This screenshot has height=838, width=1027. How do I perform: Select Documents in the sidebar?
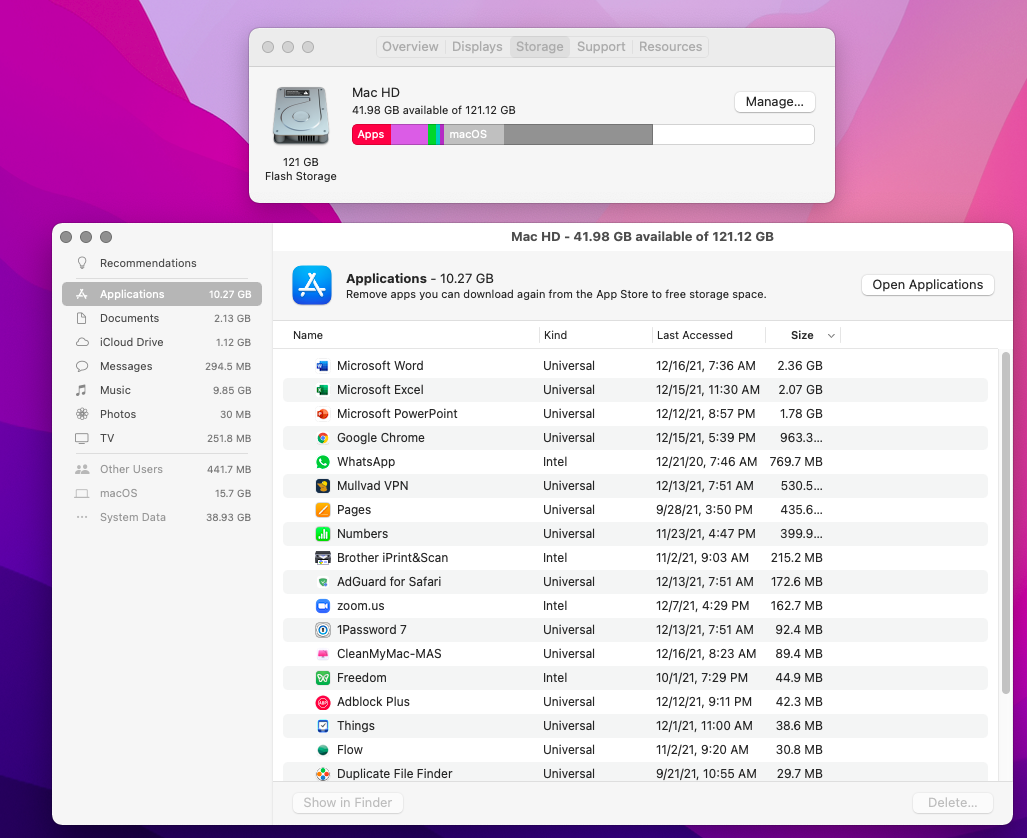tap(162, 318)
